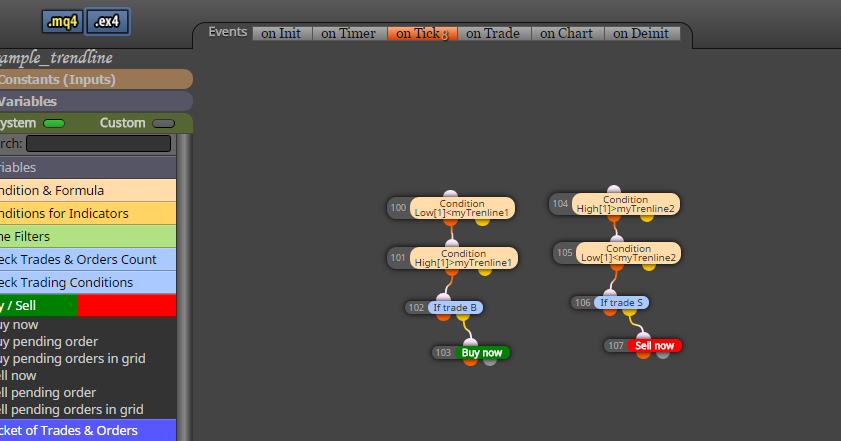
Task: Click yellow output connector of block 100
Action: 482,222
